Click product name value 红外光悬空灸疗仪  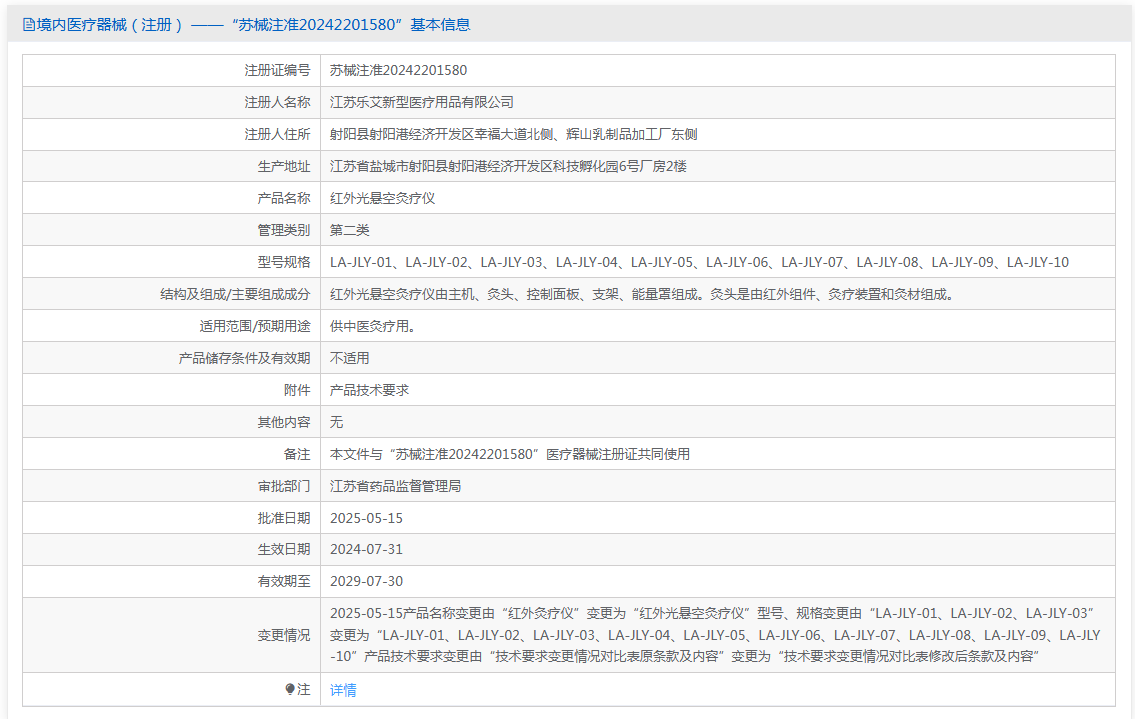(382, 198)
